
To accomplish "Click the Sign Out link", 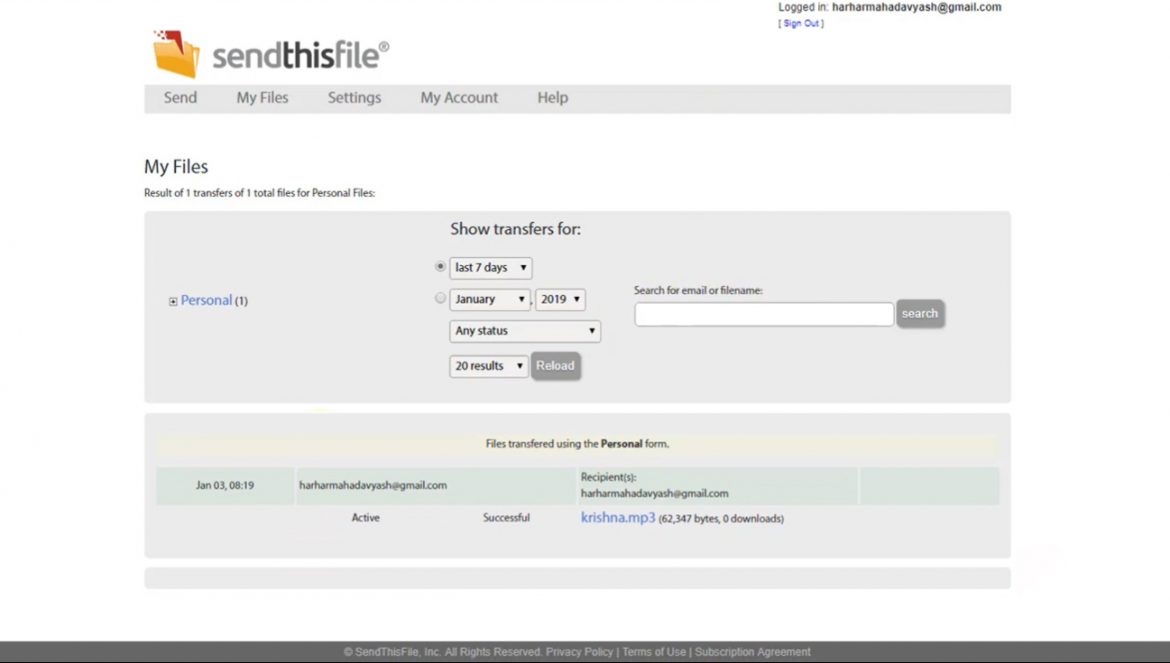I will (x=800, y=22).
